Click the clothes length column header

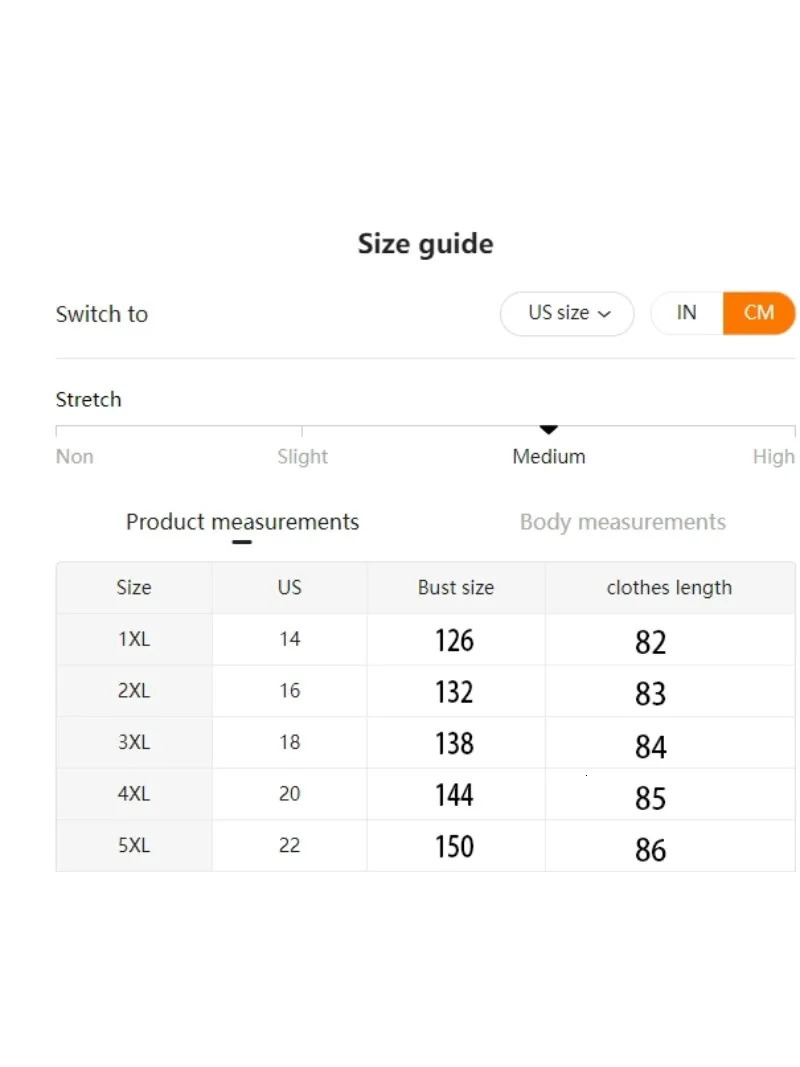(x=669, y=588)
